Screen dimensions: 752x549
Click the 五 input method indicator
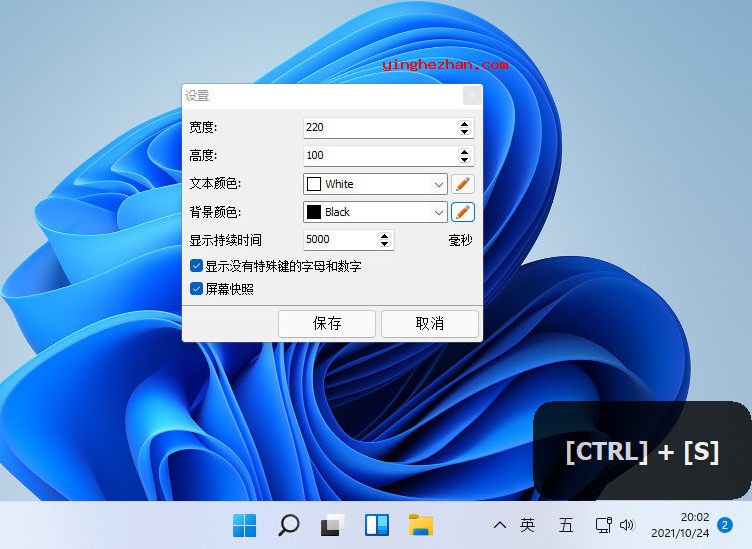point(566,526)
